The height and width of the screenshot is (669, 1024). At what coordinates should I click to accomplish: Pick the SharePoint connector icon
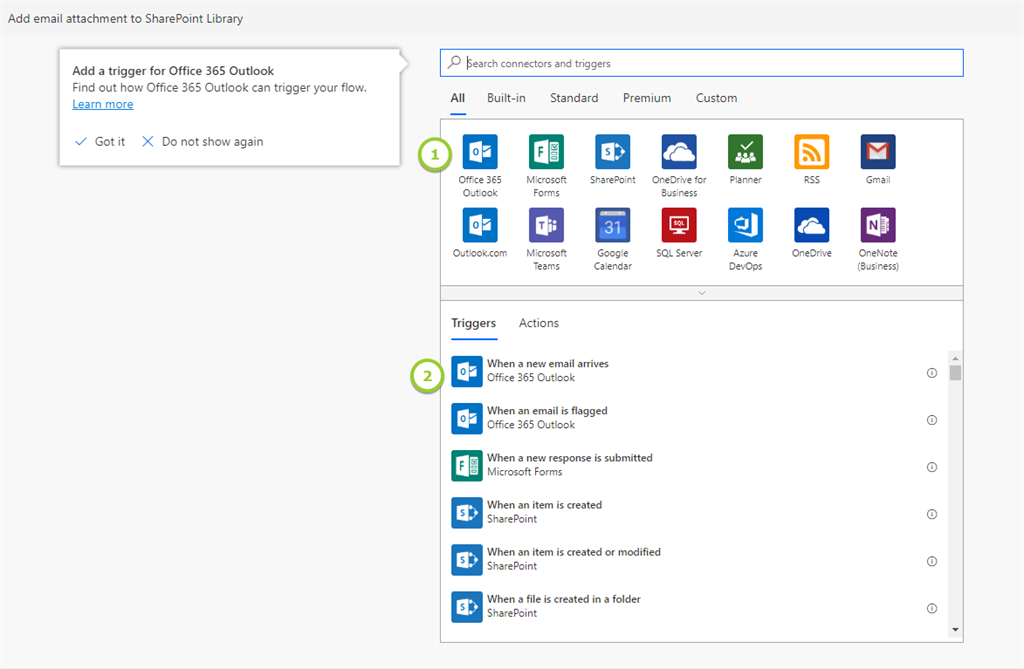pos(612,152)
